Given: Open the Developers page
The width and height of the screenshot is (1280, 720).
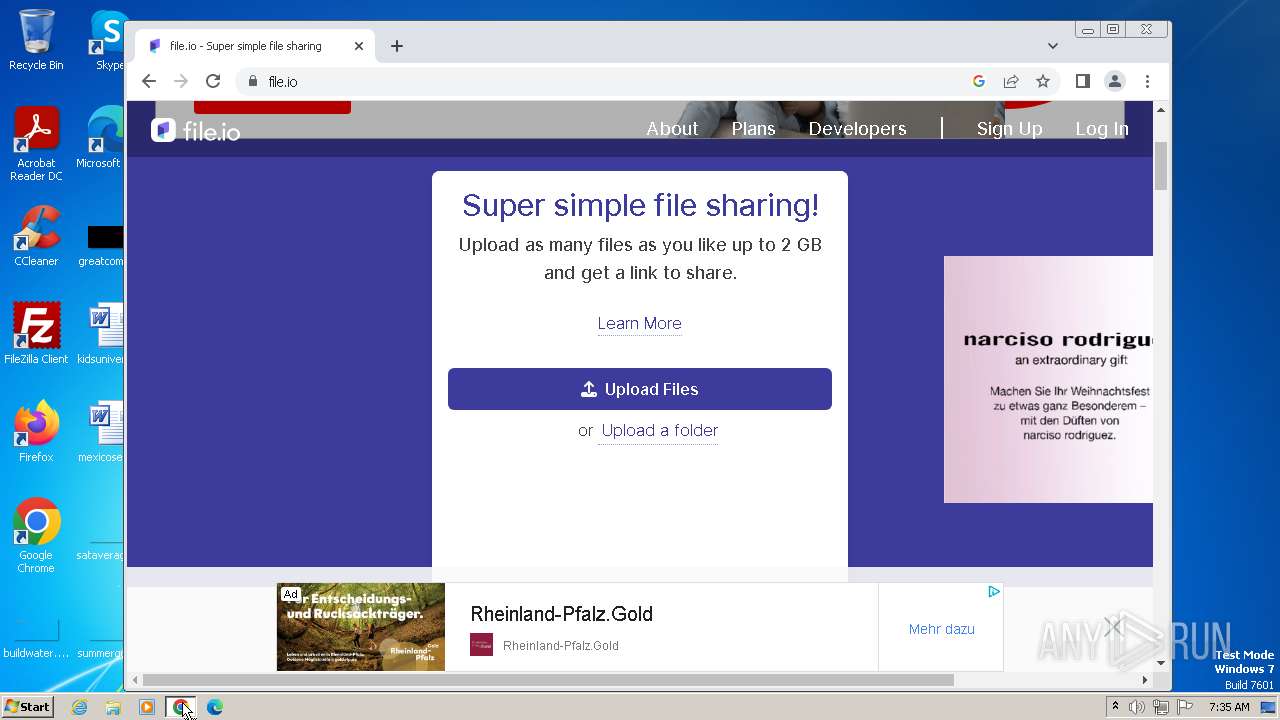Looking at the screenshot, I should tap(857, 128).
